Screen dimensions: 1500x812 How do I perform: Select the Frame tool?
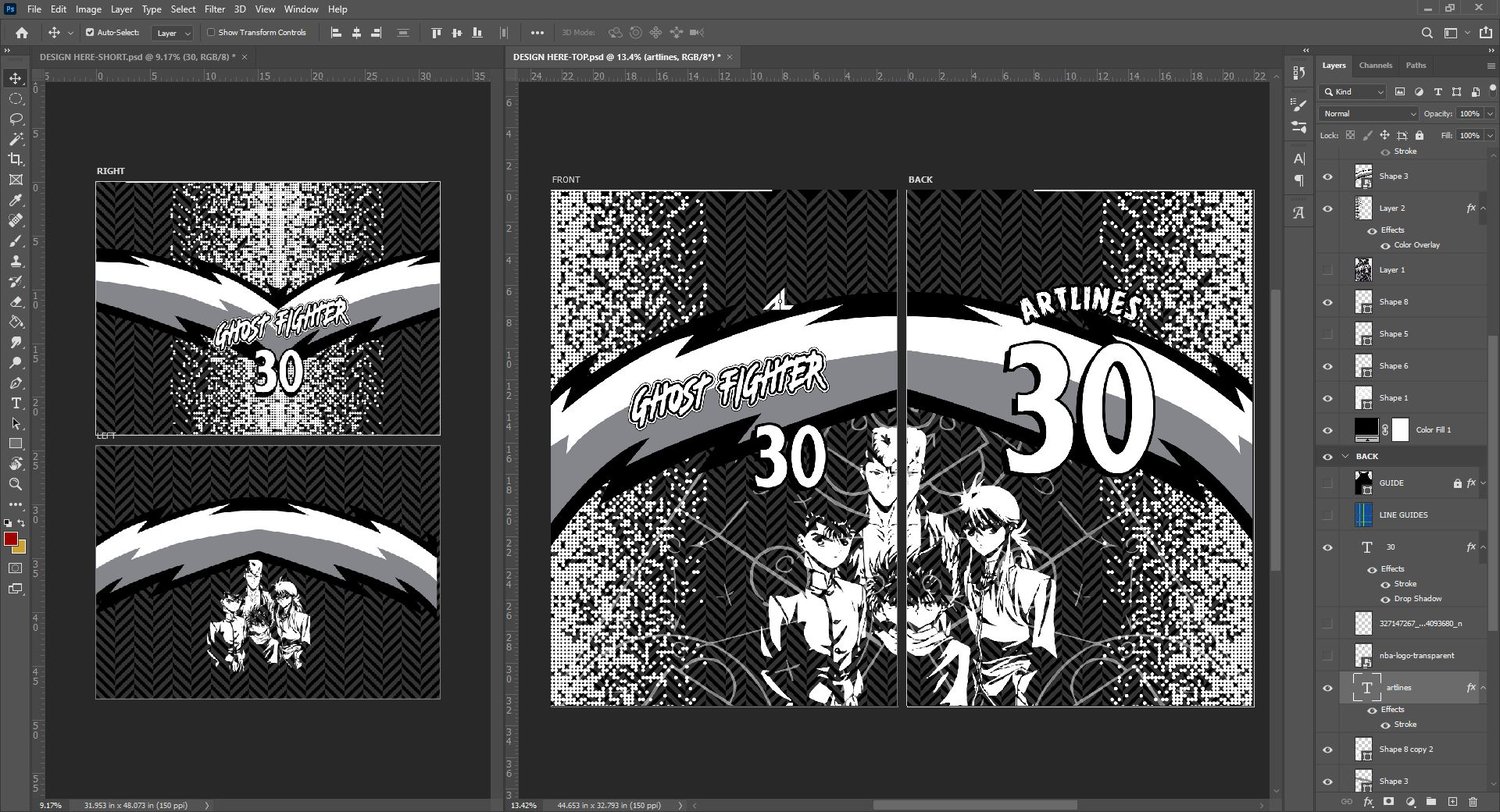point(15,180)
